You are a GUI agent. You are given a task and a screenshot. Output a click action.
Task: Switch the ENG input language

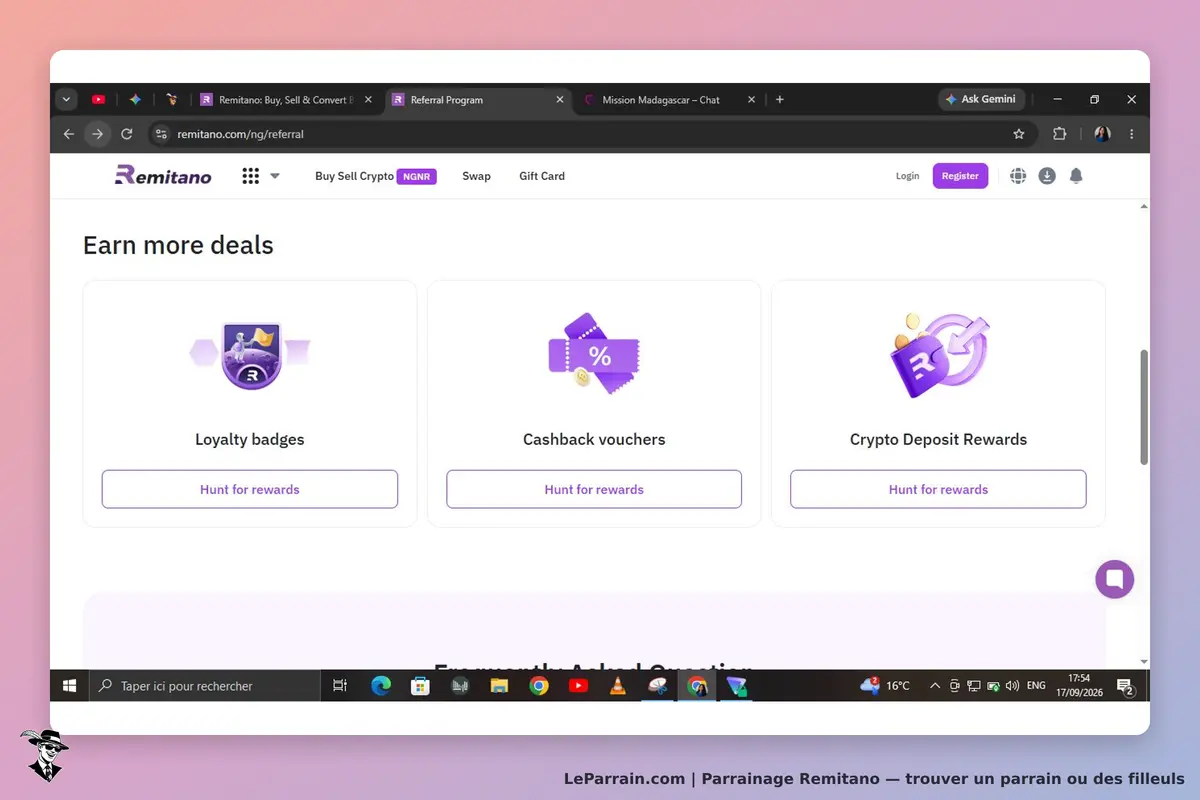tap(1036, 686)
